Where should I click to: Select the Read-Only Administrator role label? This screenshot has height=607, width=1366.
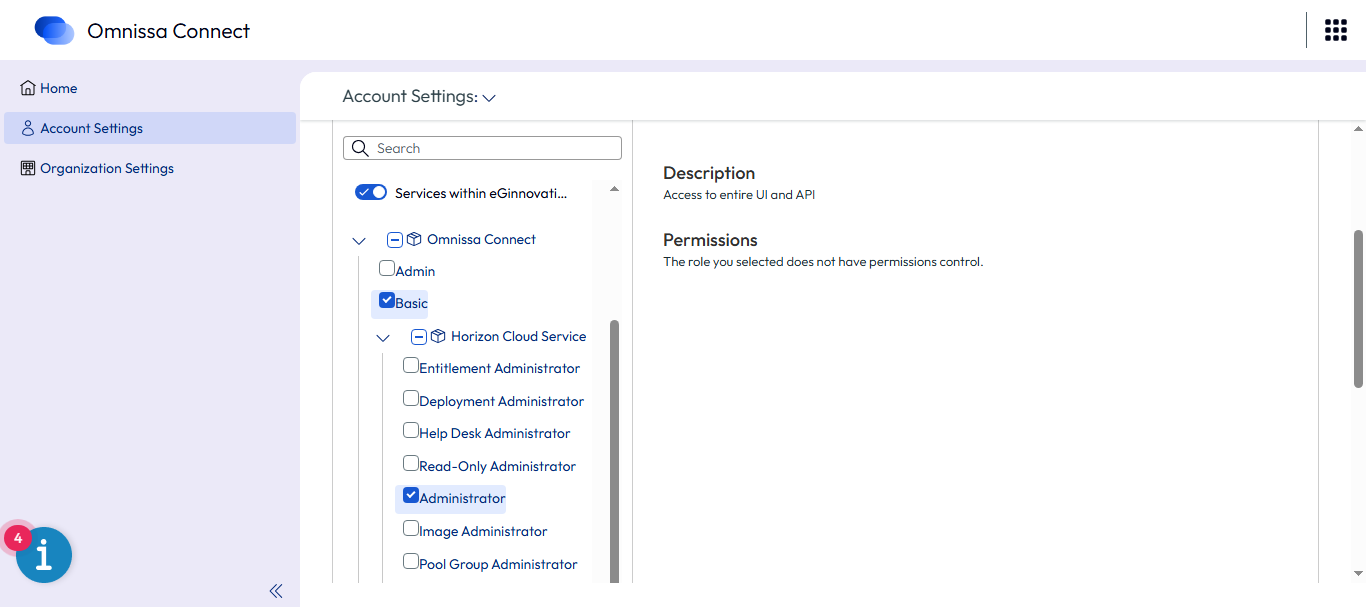pos(497,466)
